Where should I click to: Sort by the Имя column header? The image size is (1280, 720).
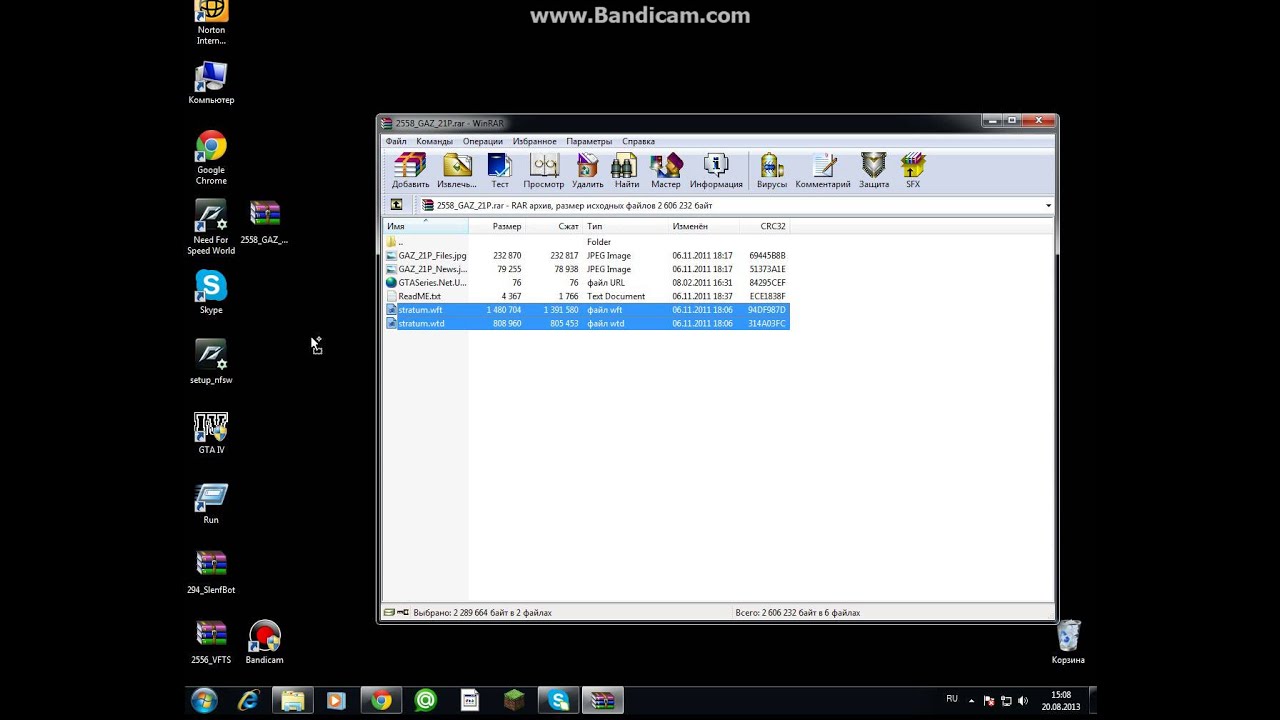[426, 227]
